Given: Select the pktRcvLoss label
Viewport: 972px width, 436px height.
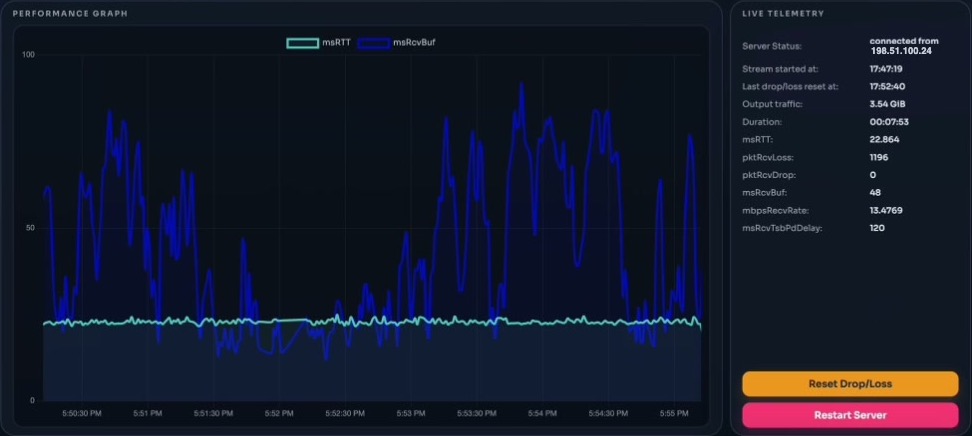Looking at the screenshot, I should [767, 158].
